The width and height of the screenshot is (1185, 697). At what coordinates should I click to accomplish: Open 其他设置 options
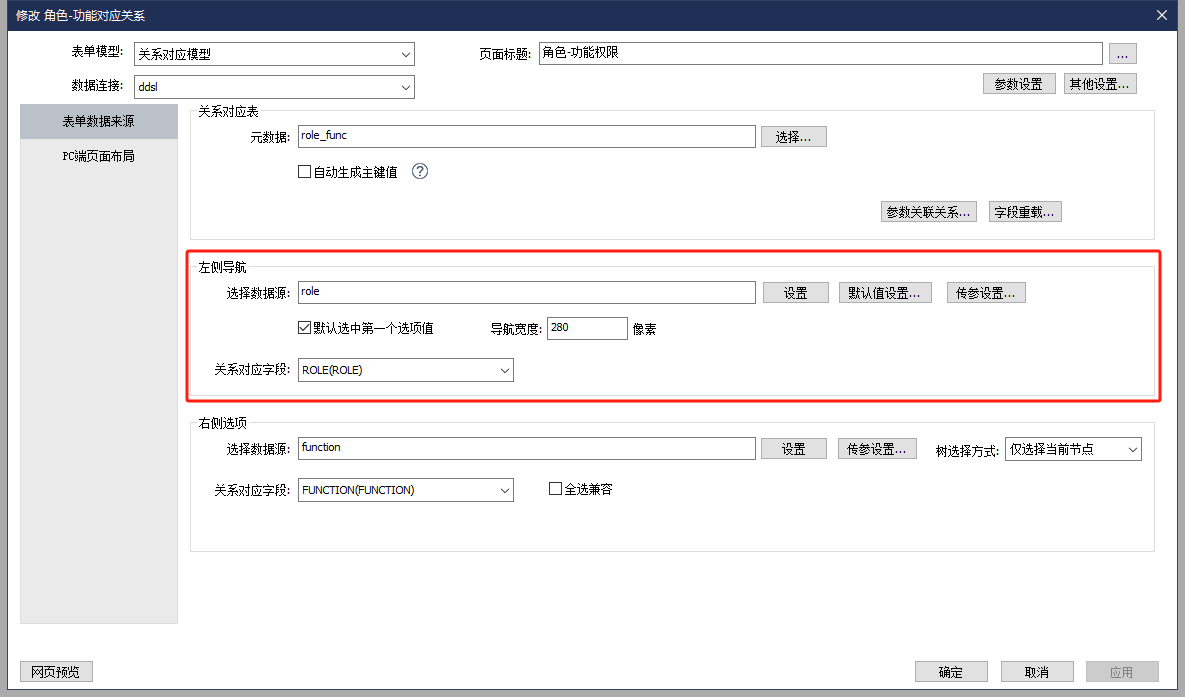1099,84
